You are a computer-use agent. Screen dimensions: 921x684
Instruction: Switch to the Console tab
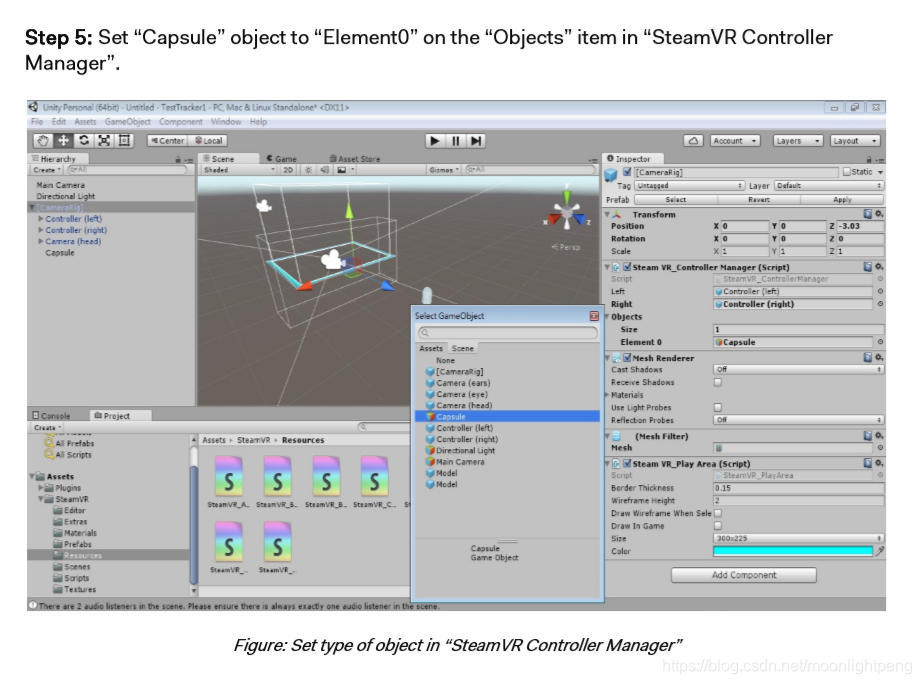coord(52,415)
